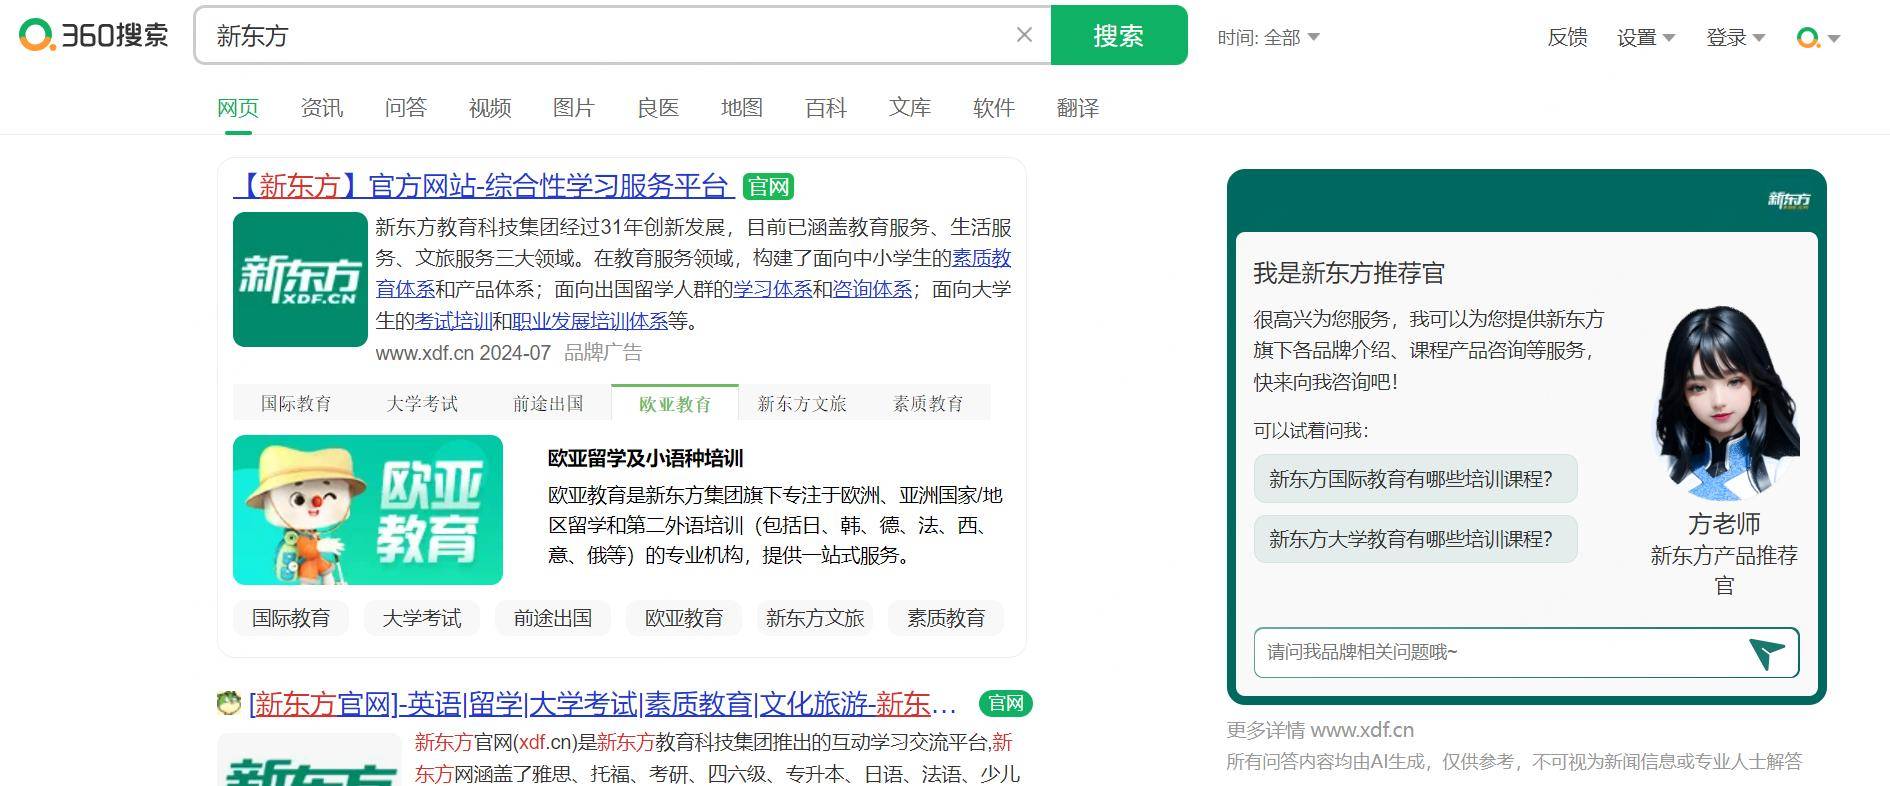Click the 我是新东方推荐官 heading
Image resolution: width=1890 pixels, height=786 pixels.
1349,273
